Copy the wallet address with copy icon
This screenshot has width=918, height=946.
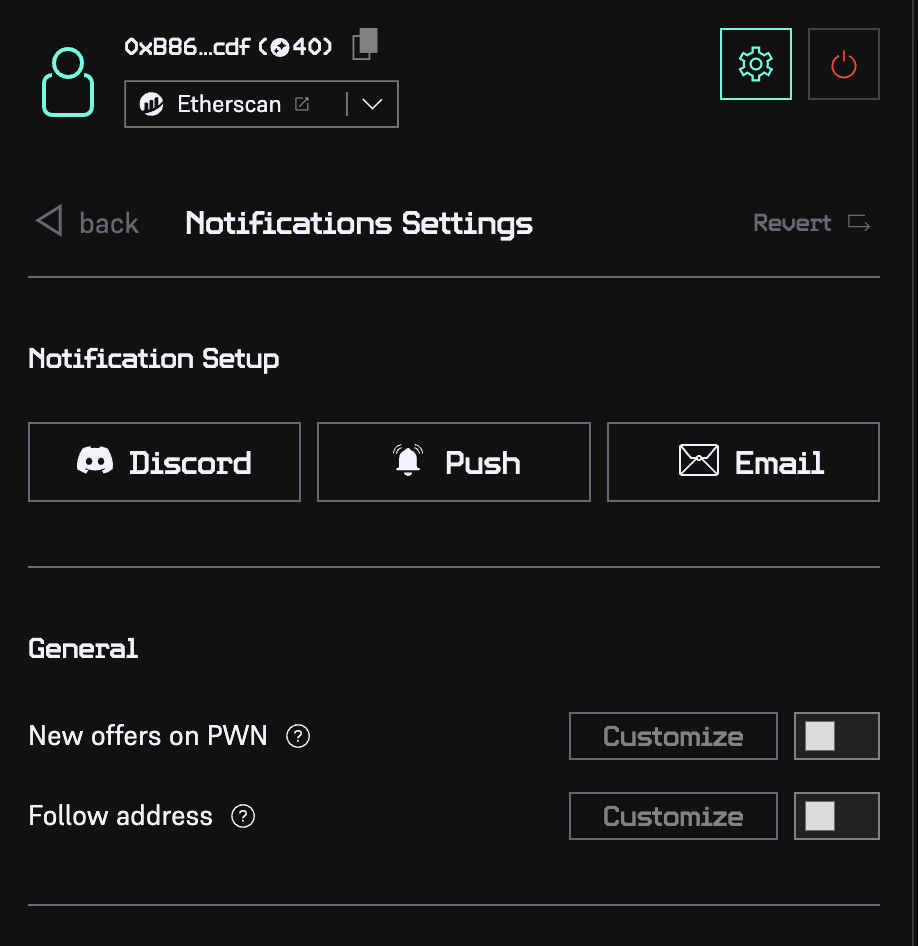366,44
